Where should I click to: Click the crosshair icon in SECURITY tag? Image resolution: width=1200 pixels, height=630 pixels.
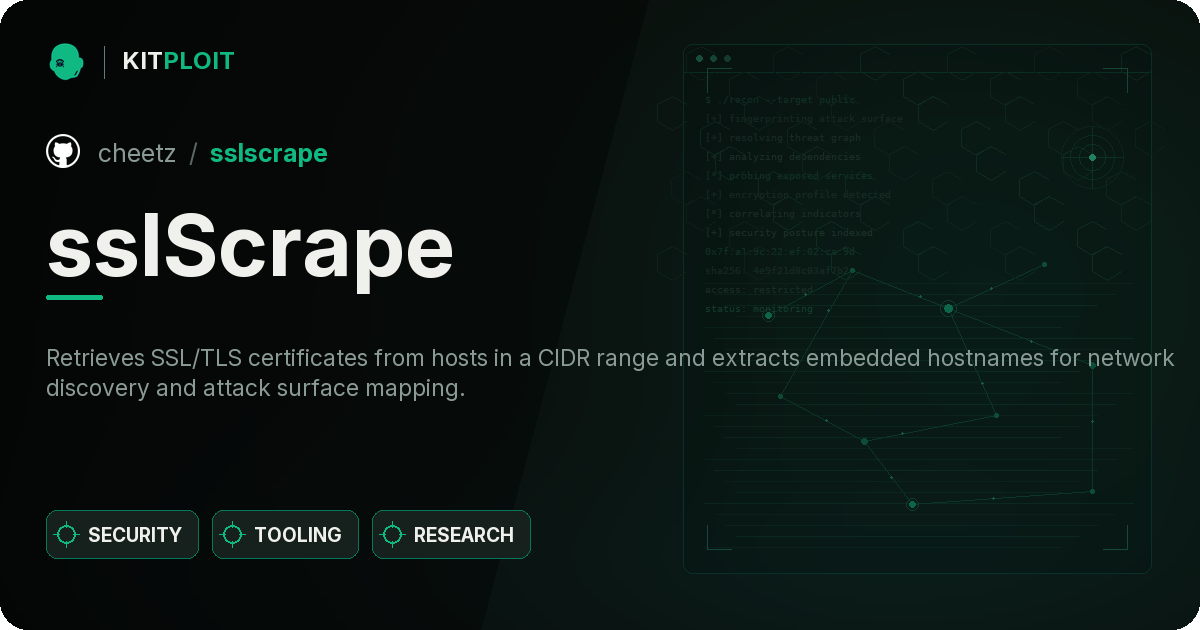(67, 535)
